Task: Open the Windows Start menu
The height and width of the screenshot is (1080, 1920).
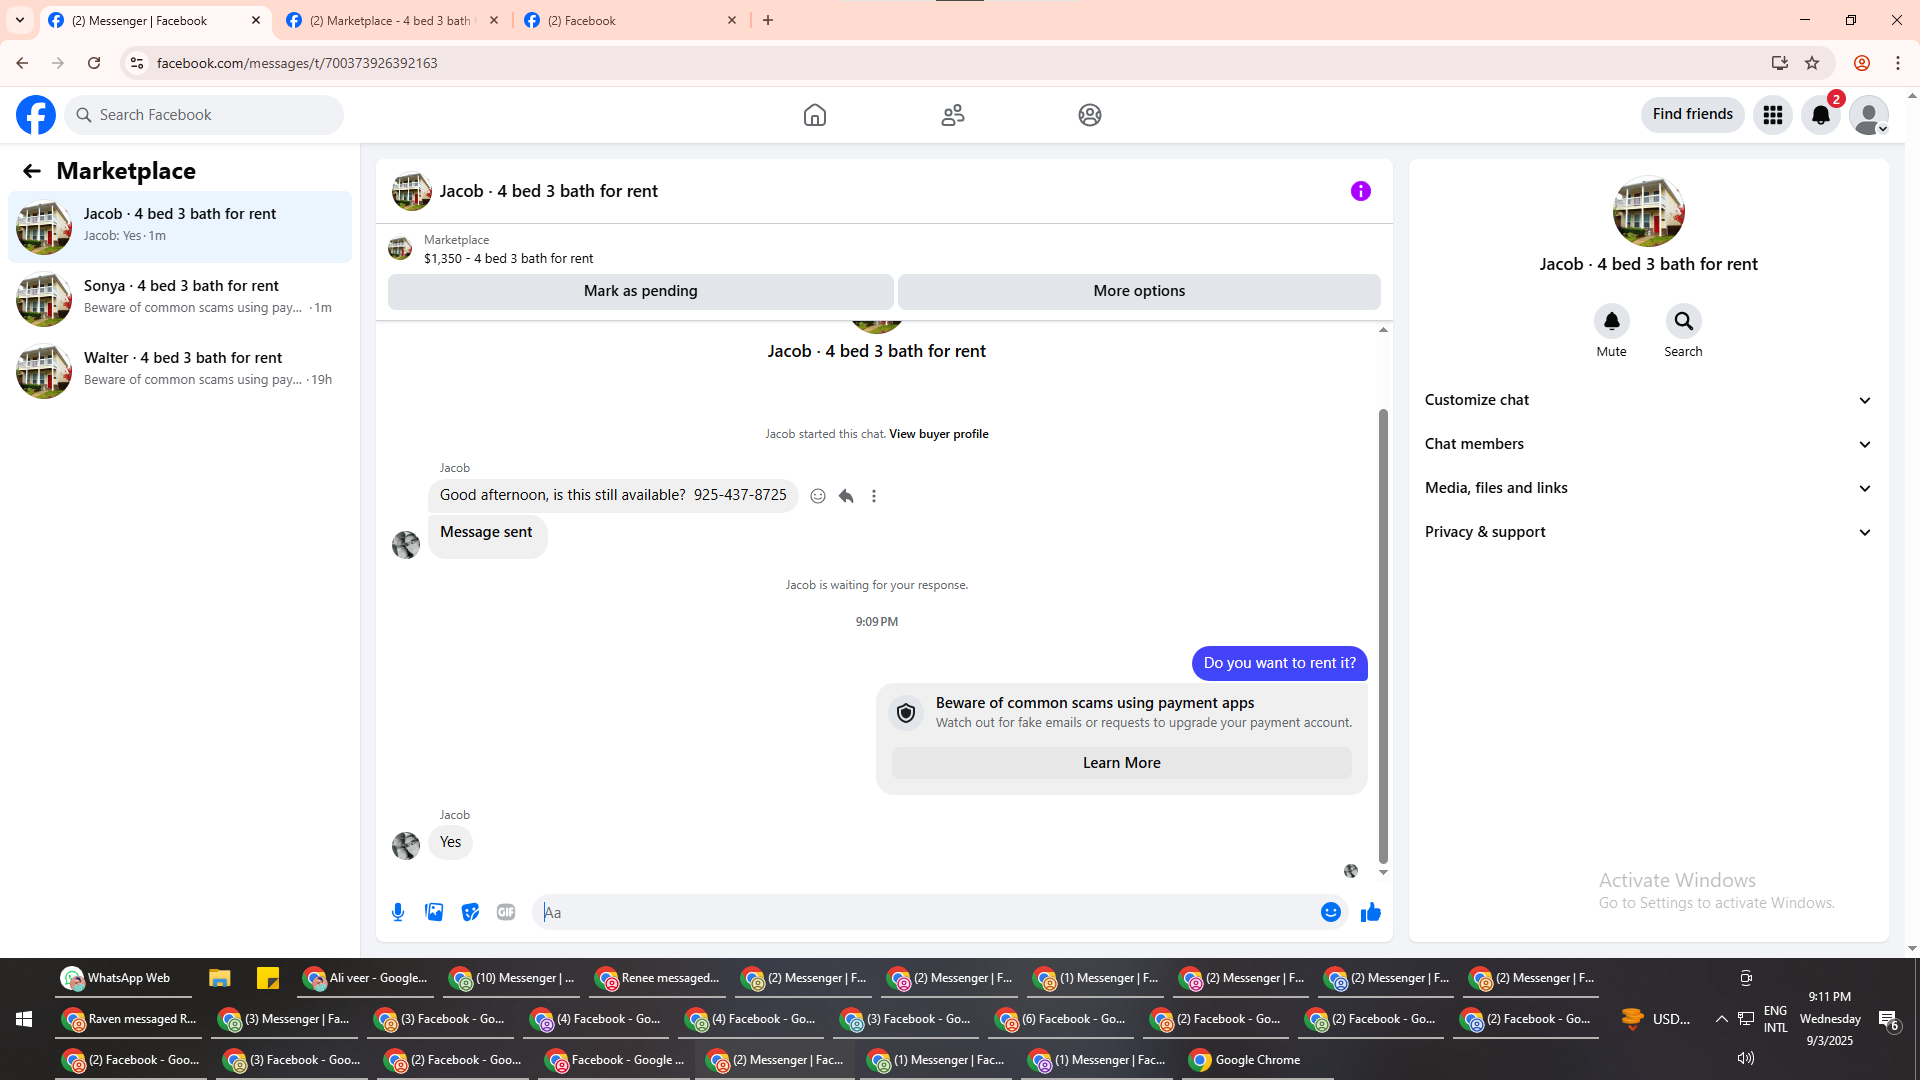Action: pyautogui.click(x=24, y=1019)
